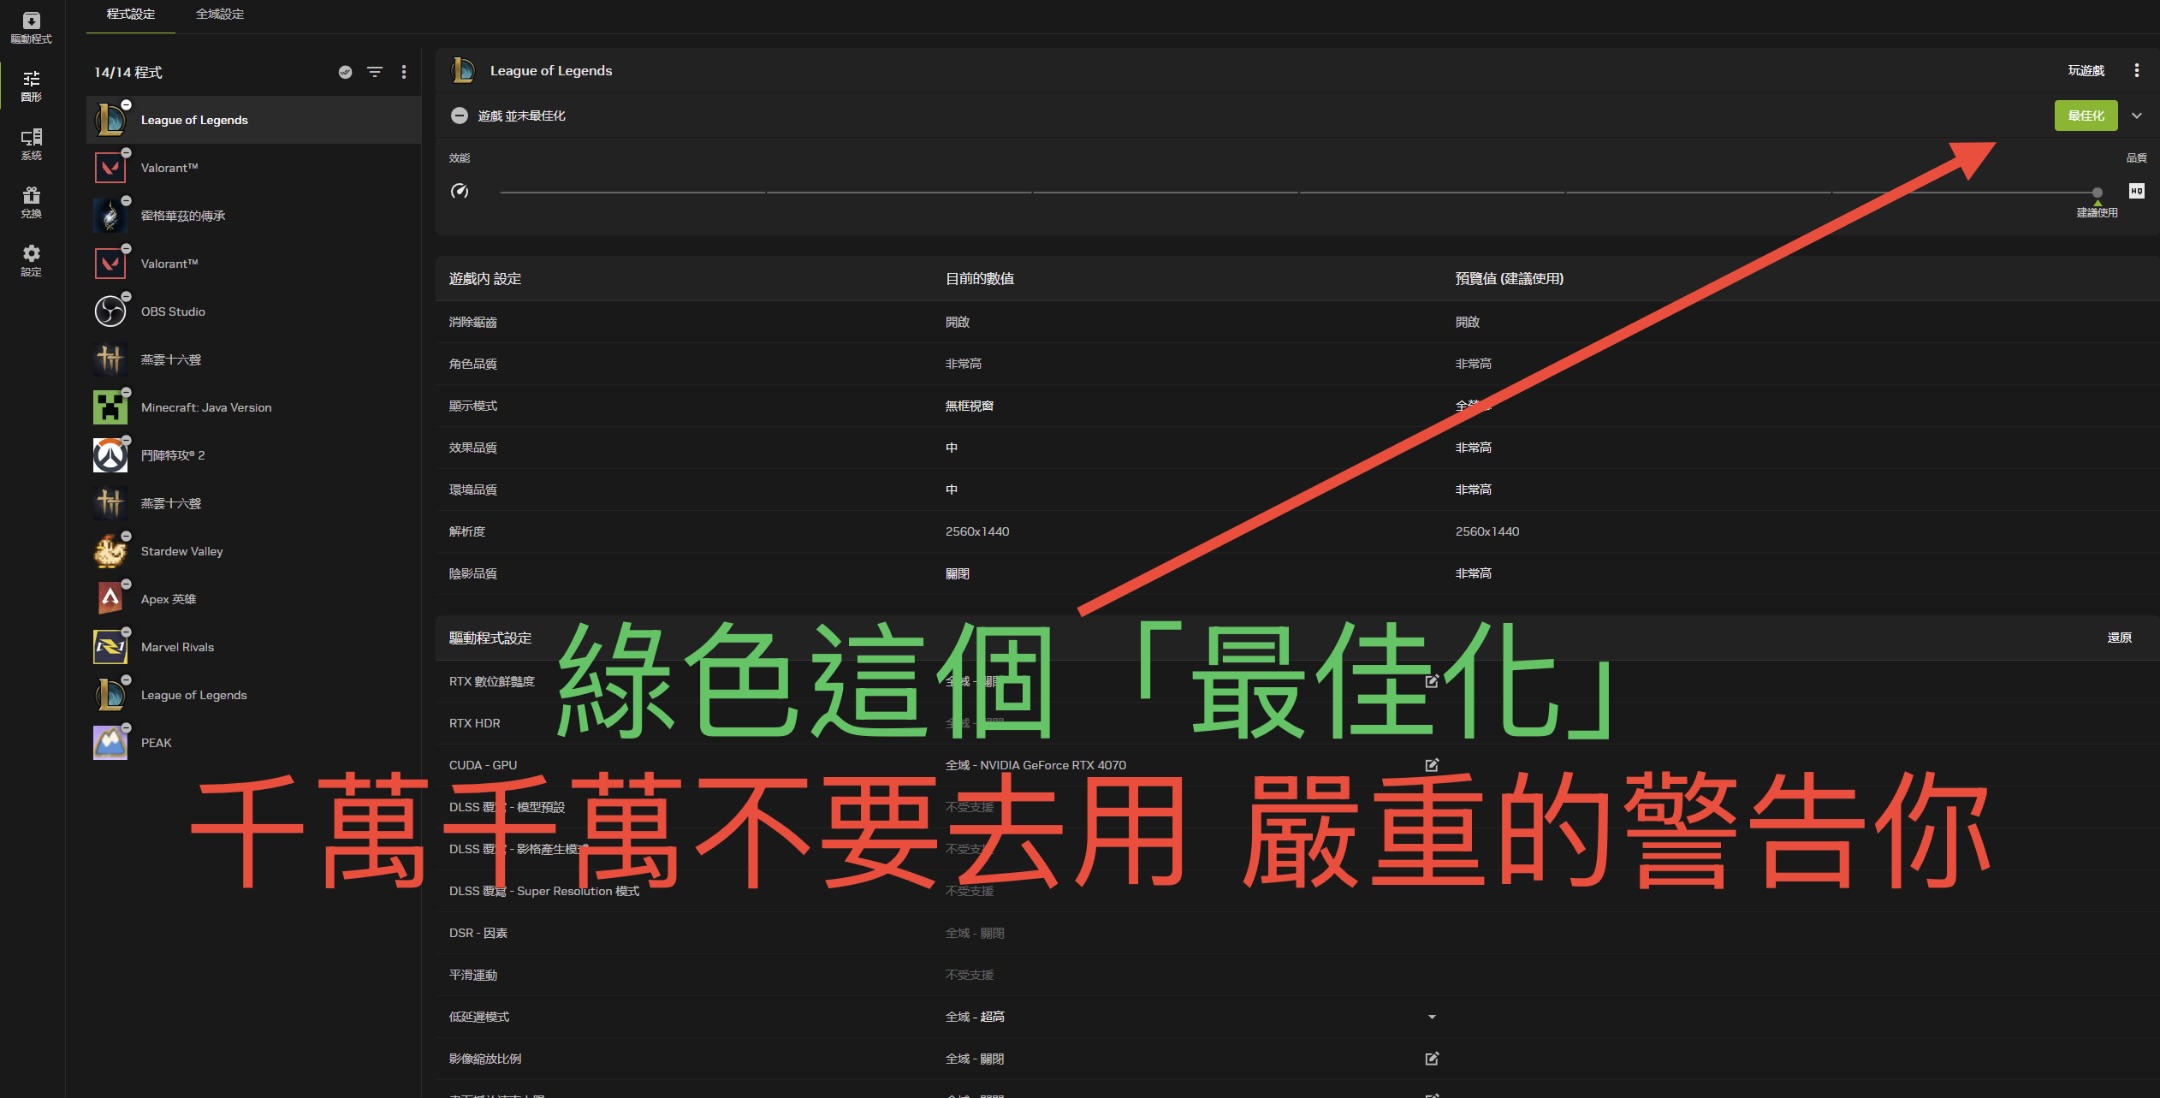Image resolution: width=2160 pixels, height=1098 pixels.
Task: Switch to the 全域設定 tab
Action: [x=220, y=14]
